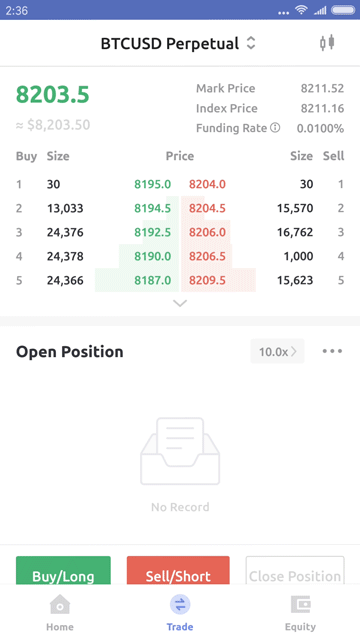
Task: Tap the green Buy/Long button
Action: point(63,571)
